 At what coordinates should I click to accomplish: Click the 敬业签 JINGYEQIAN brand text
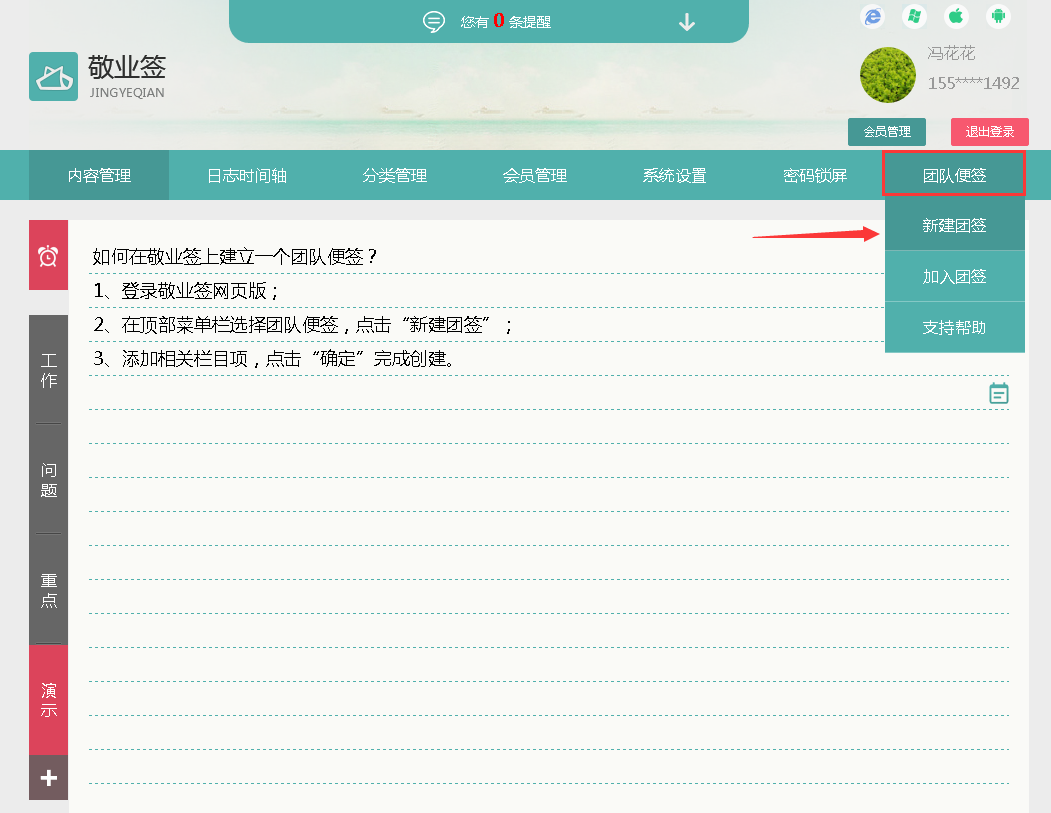coord(127,76)
